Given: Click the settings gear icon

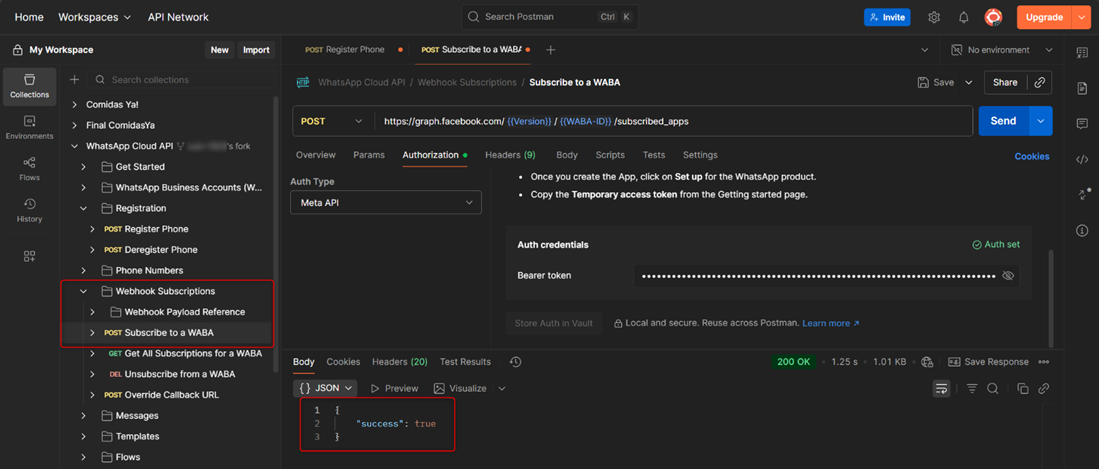Looking at the screenshot, I should tap(934, 17).
